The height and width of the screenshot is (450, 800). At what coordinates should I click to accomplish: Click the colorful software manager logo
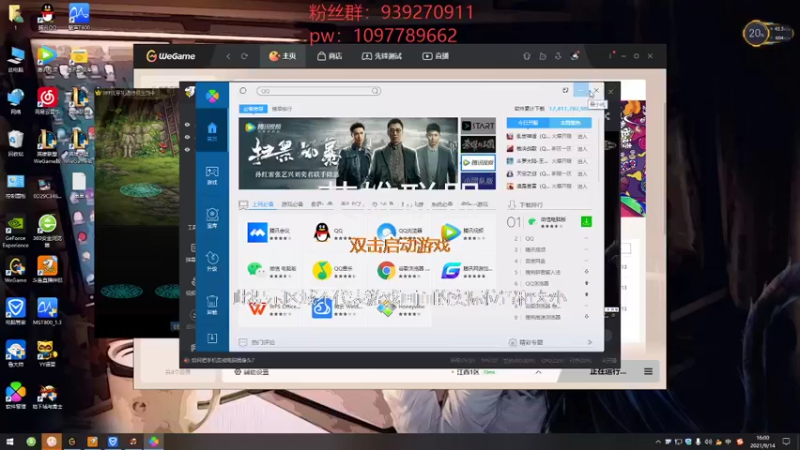click(x=212, y=95)
